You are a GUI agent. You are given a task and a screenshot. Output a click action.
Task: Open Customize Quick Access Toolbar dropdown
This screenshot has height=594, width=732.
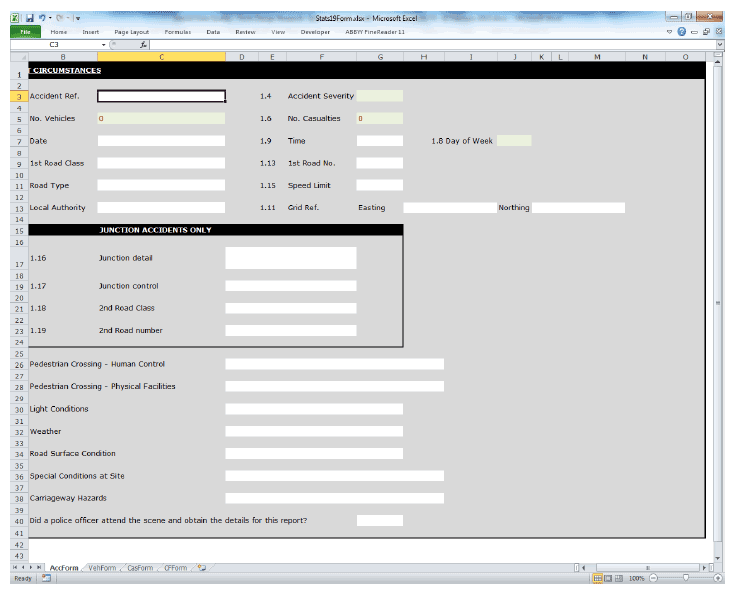[x=78, y=18]
